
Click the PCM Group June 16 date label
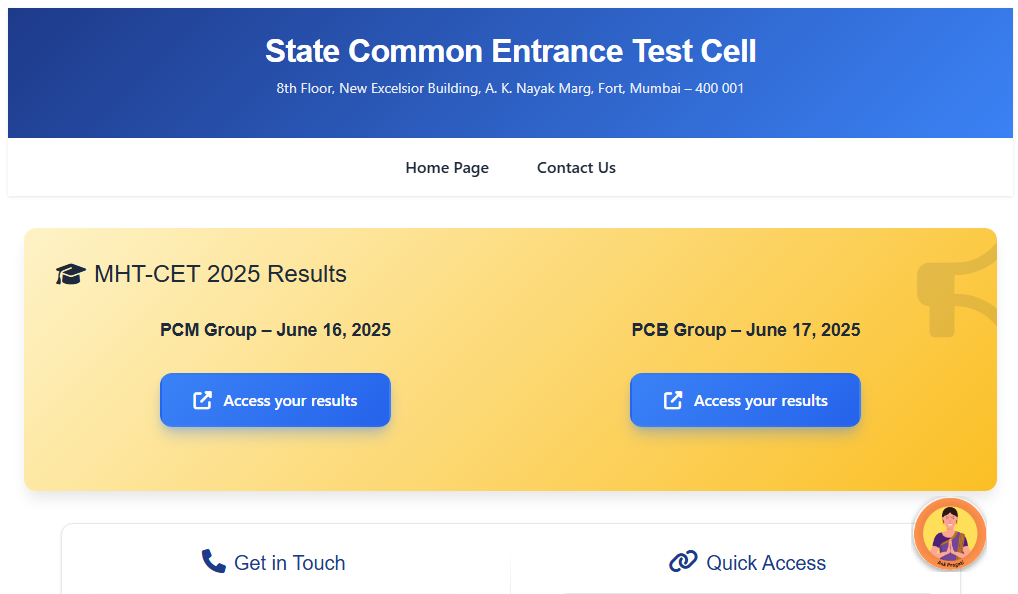(x=276, y=330)
